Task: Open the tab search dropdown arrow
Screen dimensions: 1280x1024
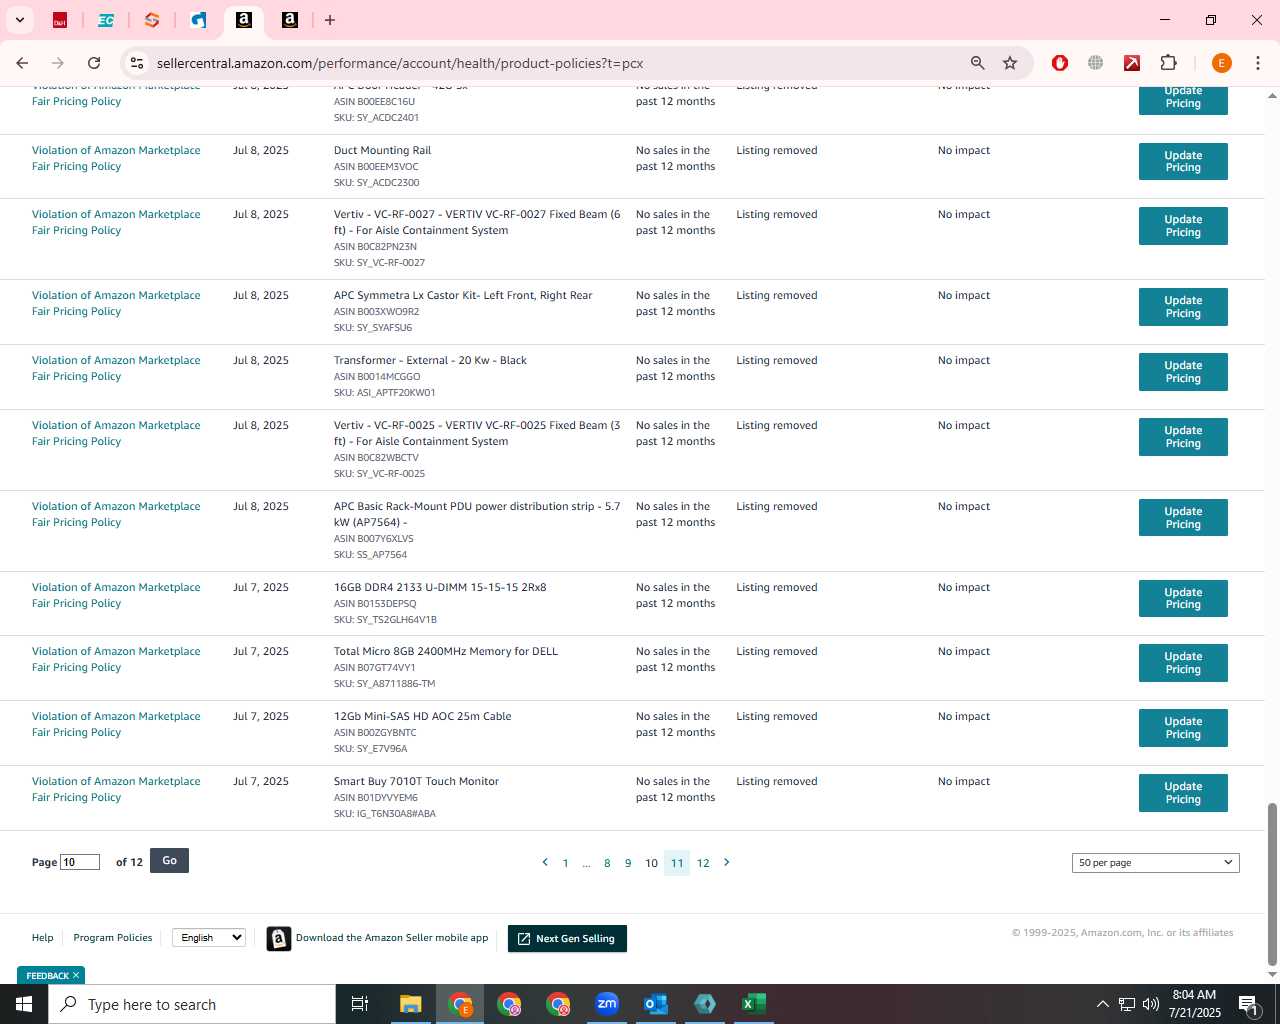Action: [x=20, y=20]
